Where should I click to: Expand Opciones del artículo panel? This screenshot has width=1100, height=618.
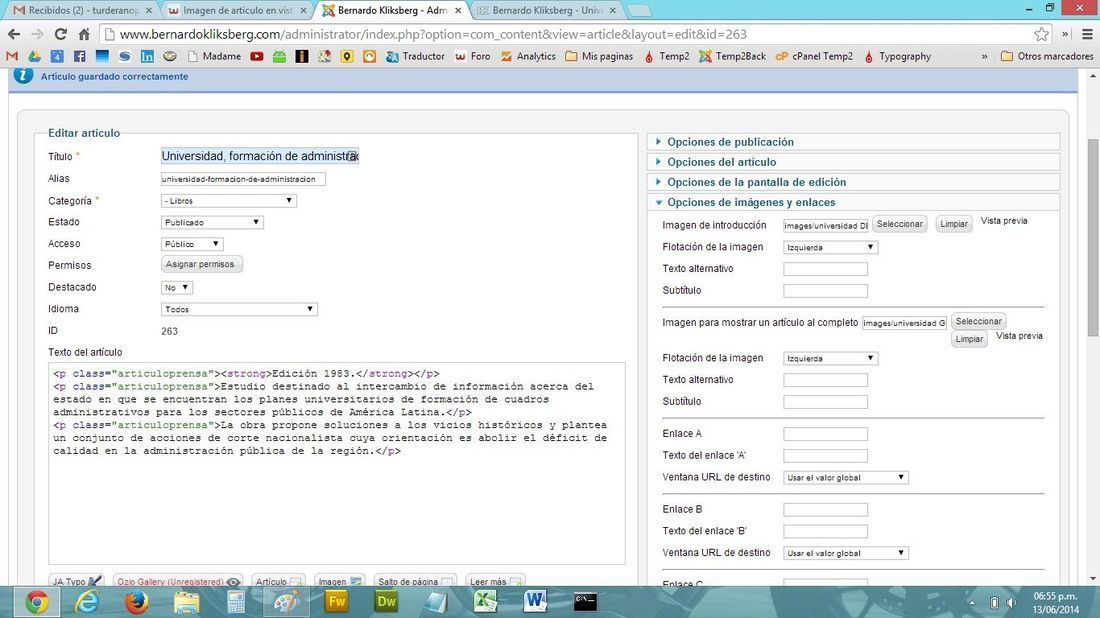coord(853,162)
